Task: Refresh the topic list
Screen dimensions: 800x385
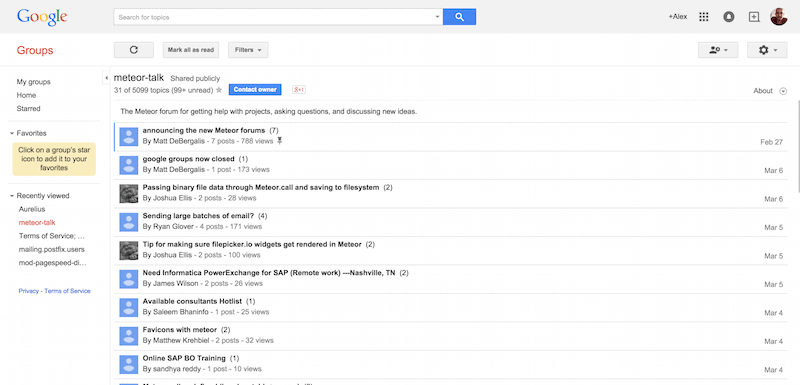Action: pyautogui.click(x=134, y=50)
